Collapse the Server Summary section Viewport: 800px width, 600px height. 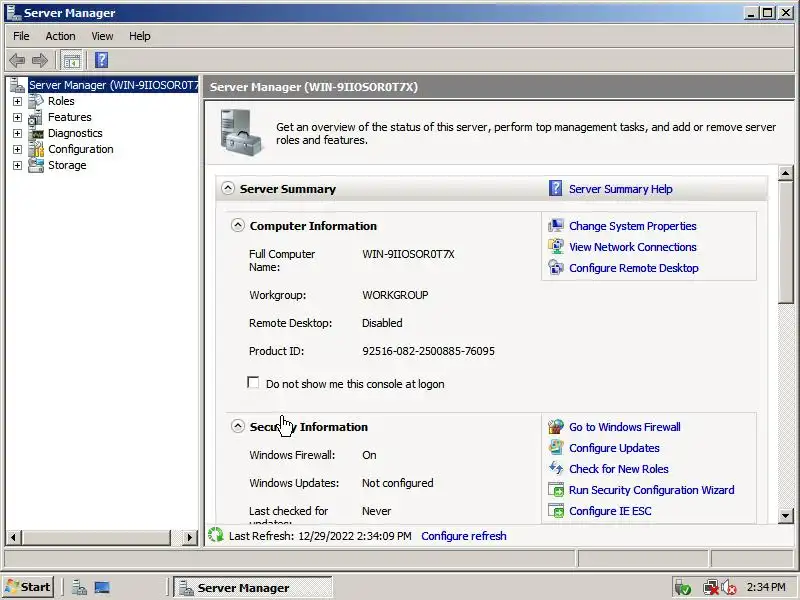(x=228, y=188)
